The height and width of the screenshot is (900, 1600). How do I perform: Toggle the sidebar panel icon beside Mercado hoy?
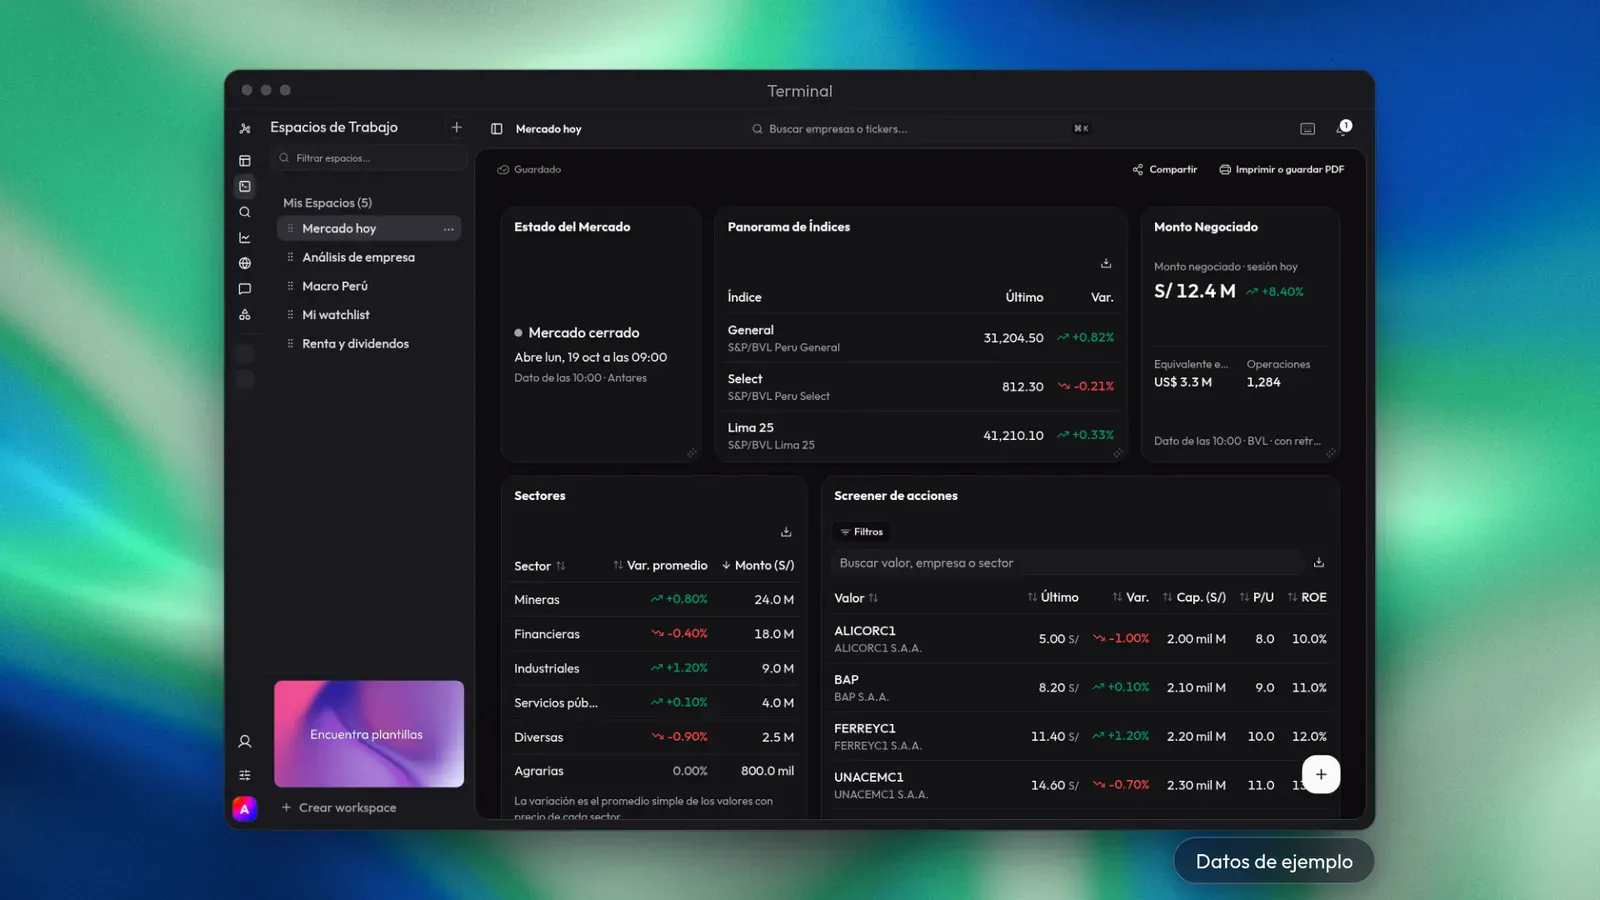point(497,129)
